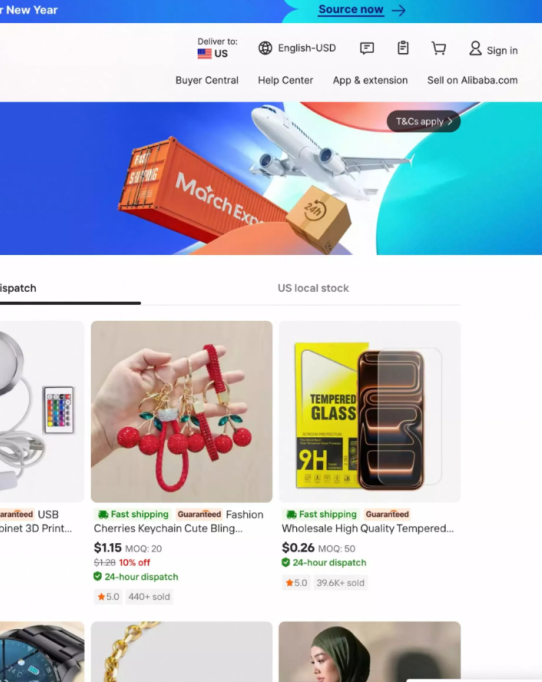Expand the Deliver to US selector

(217, 48)
